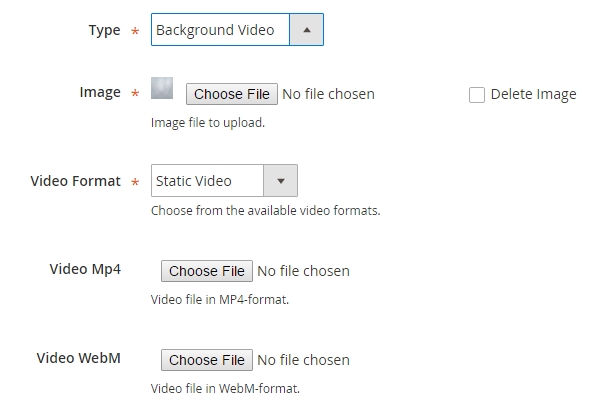
Task: Choose a file for Video Mp4
Action: point(207,271)
